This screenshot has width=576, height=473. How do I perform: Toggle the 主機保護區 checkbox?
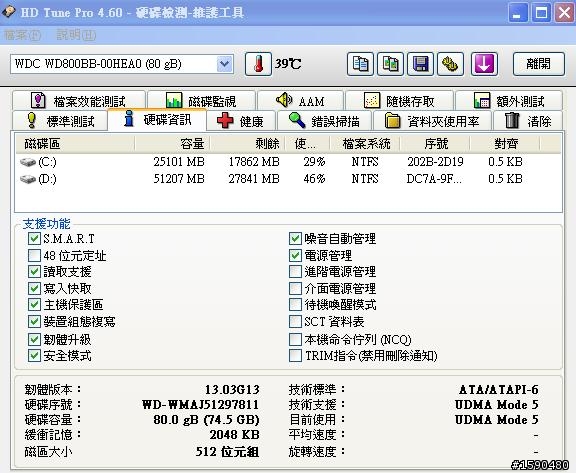click(34, 304)
